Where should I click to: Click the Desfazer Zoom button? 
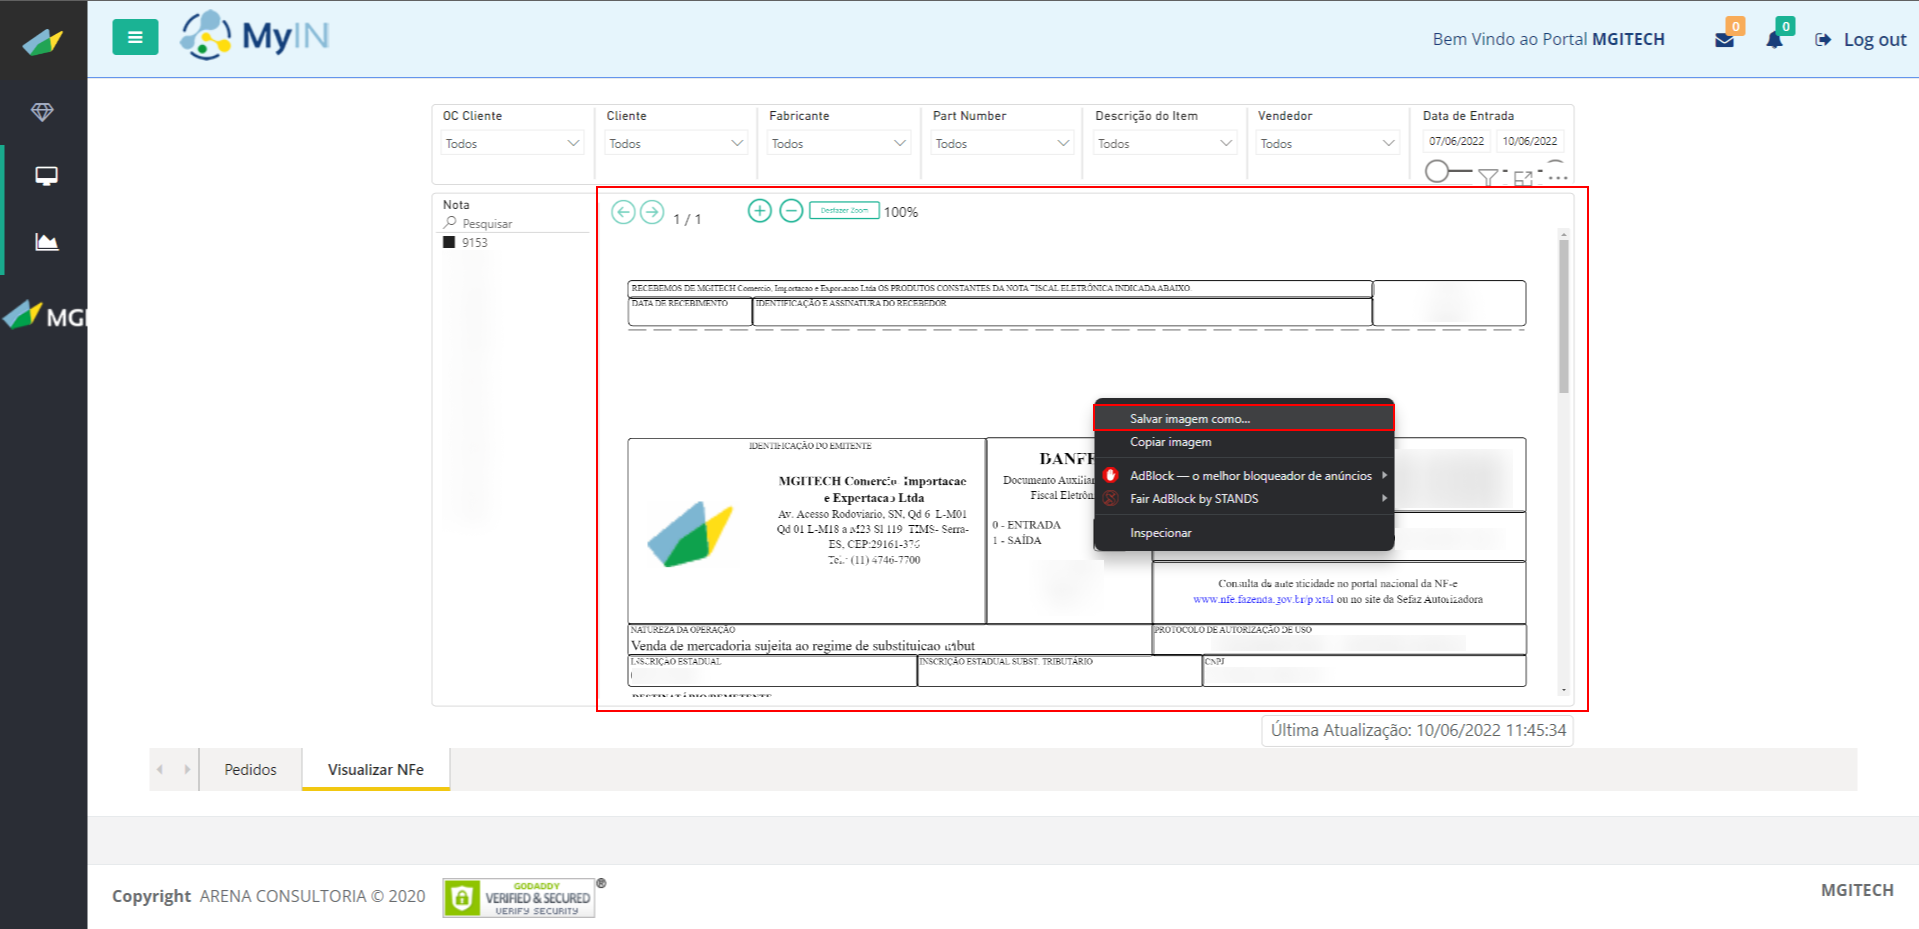[x=844, y=211]
